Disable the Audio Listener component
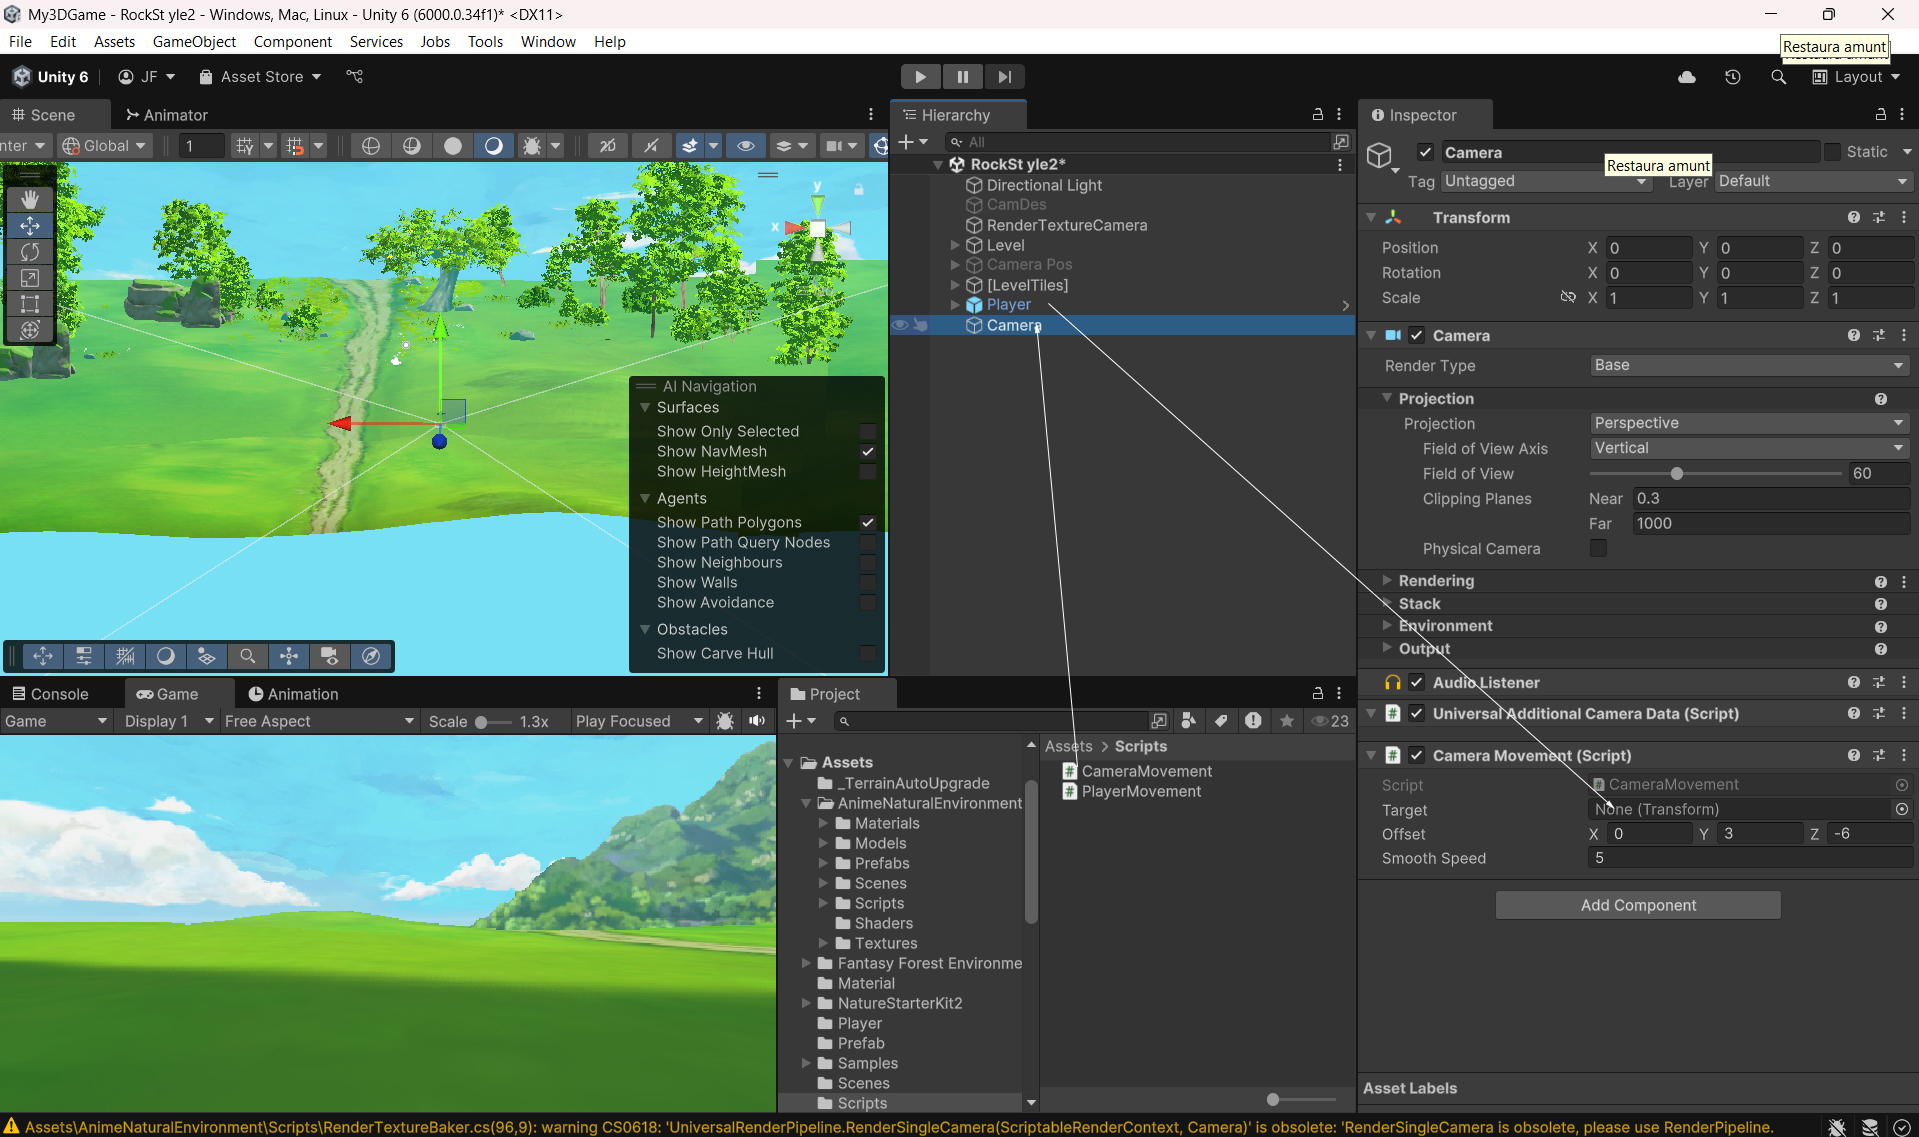 [1416, 682]
